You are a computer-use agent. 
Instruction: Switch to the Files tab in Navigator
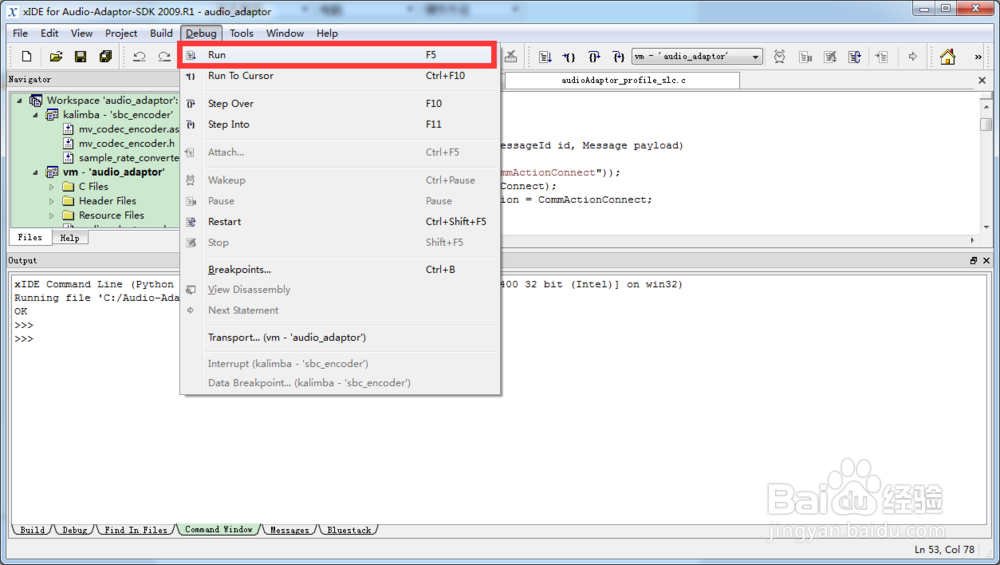click(30, 237)
